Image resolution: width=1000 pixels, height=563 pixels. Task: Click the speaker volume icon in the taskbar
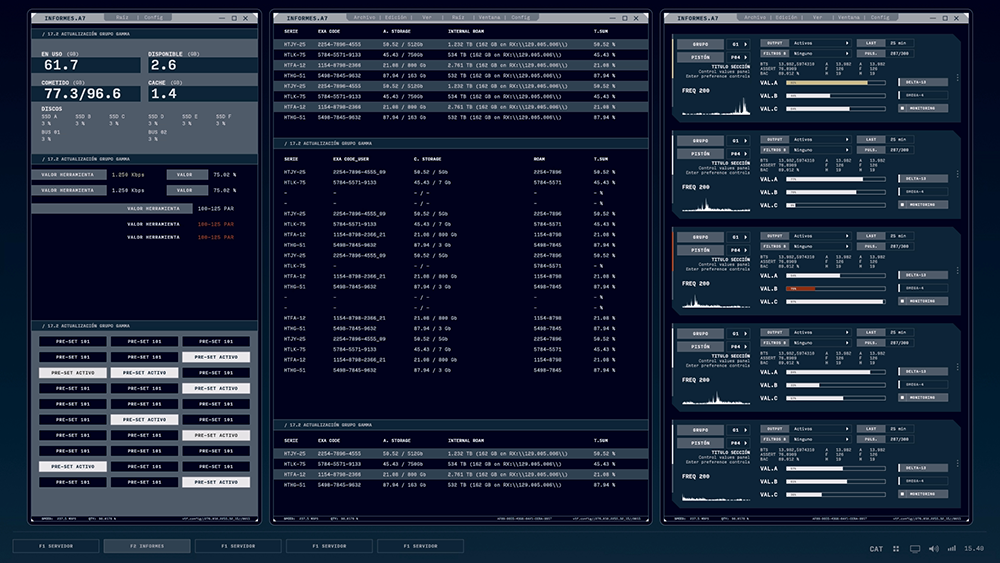[x=934, y=548]
